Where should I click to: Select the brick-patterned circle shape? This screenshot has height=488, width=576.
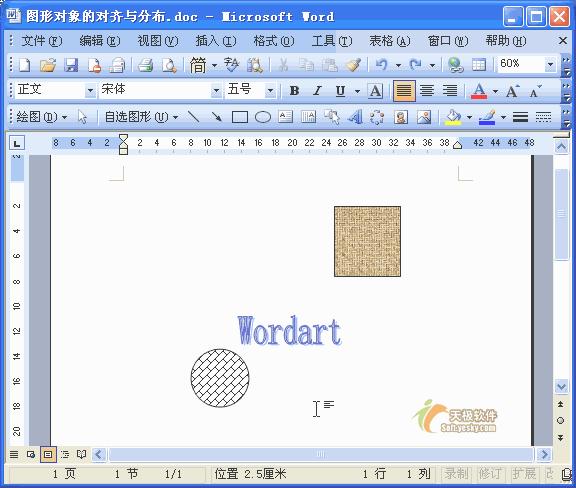click(220, 378)
